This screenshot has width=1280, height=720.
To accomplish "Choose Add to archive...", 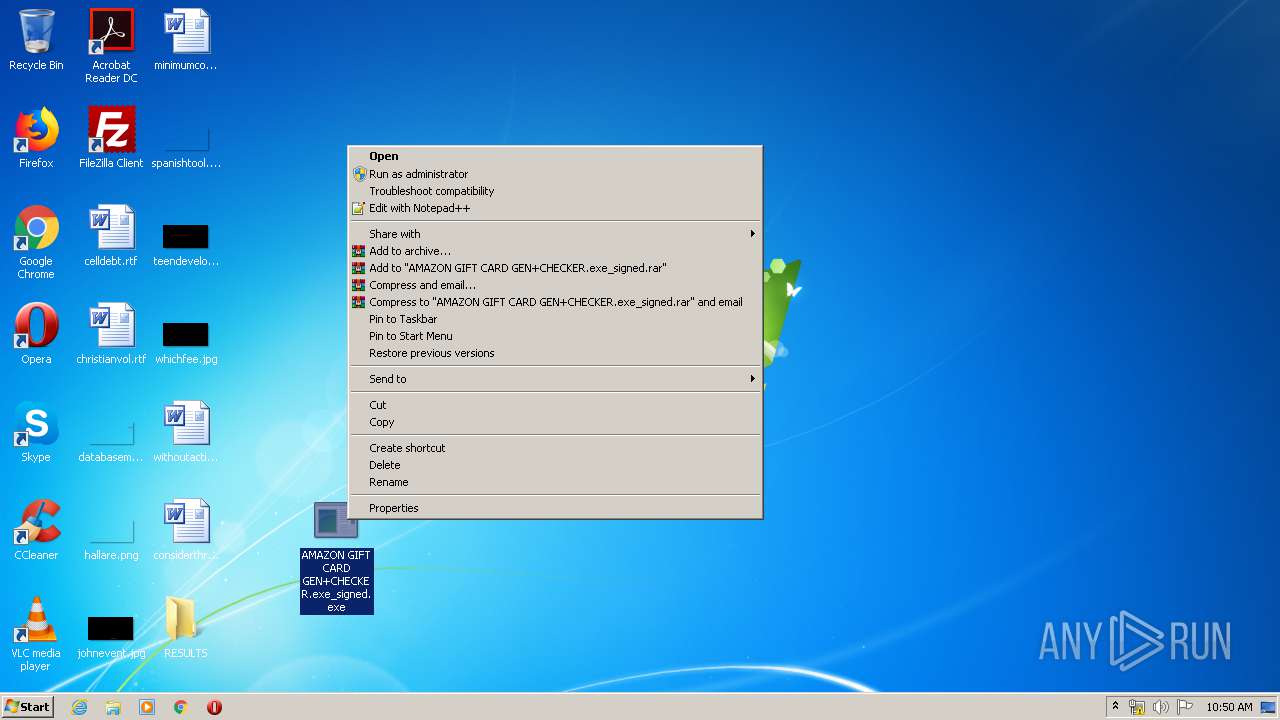I will point(555,251).
